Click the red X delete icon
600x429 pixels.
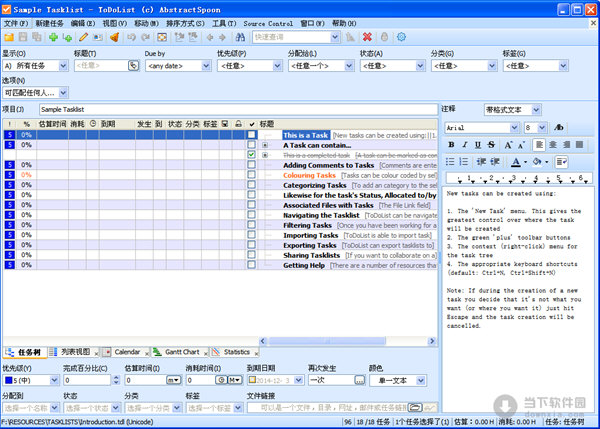point(367,37)
